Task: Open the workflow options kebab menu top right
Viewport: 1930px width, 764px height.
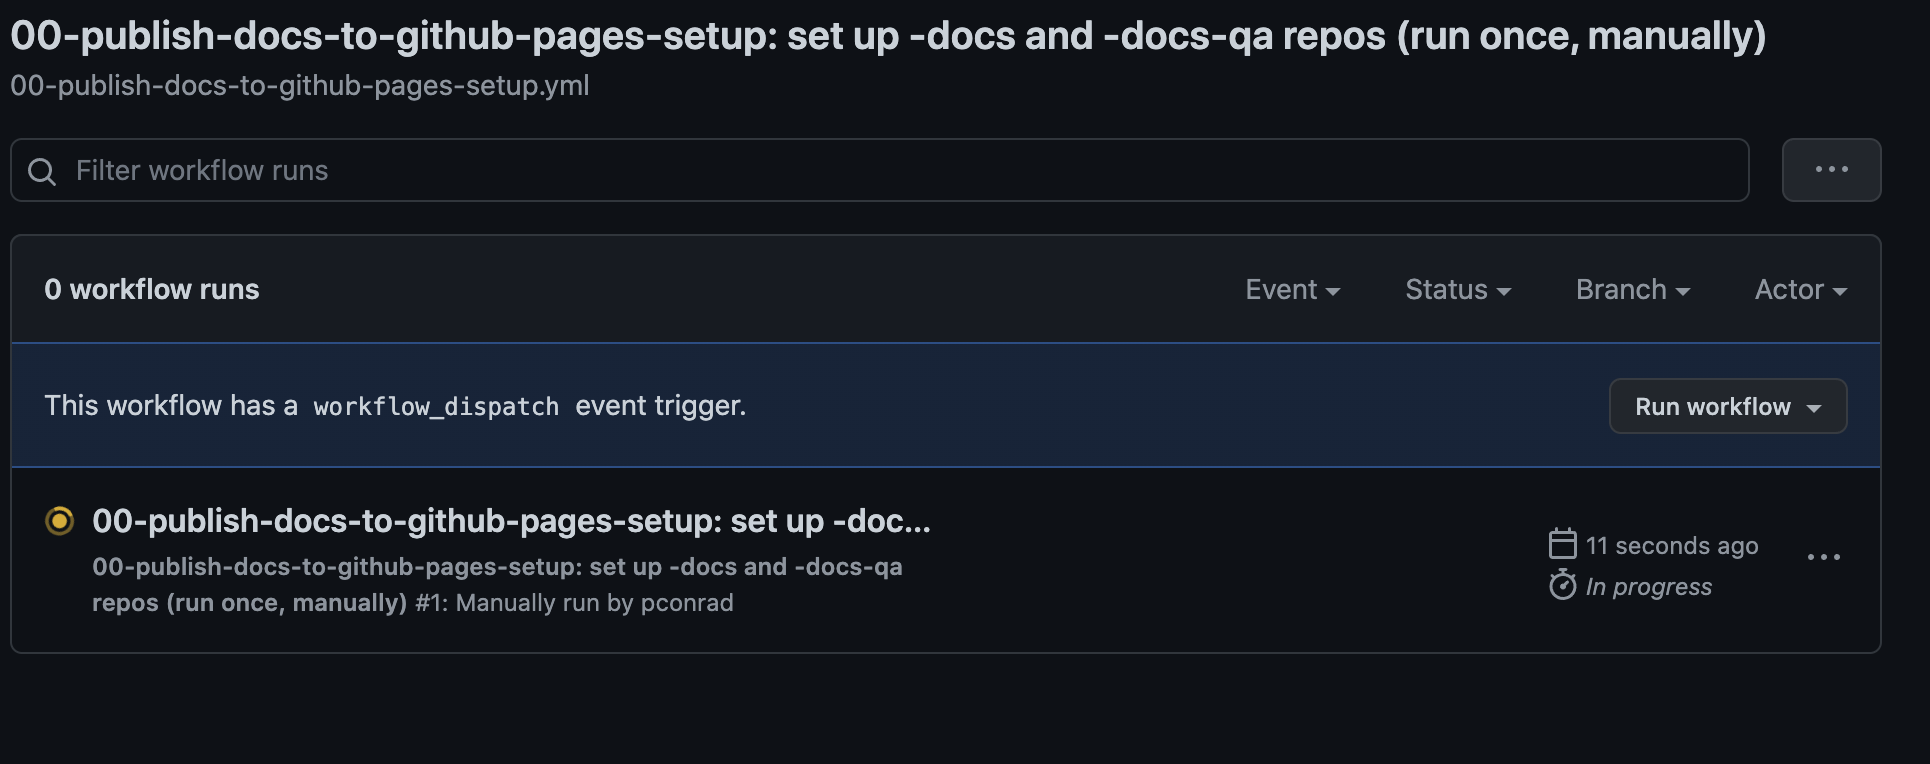Action: click(x=1832, y=169)
